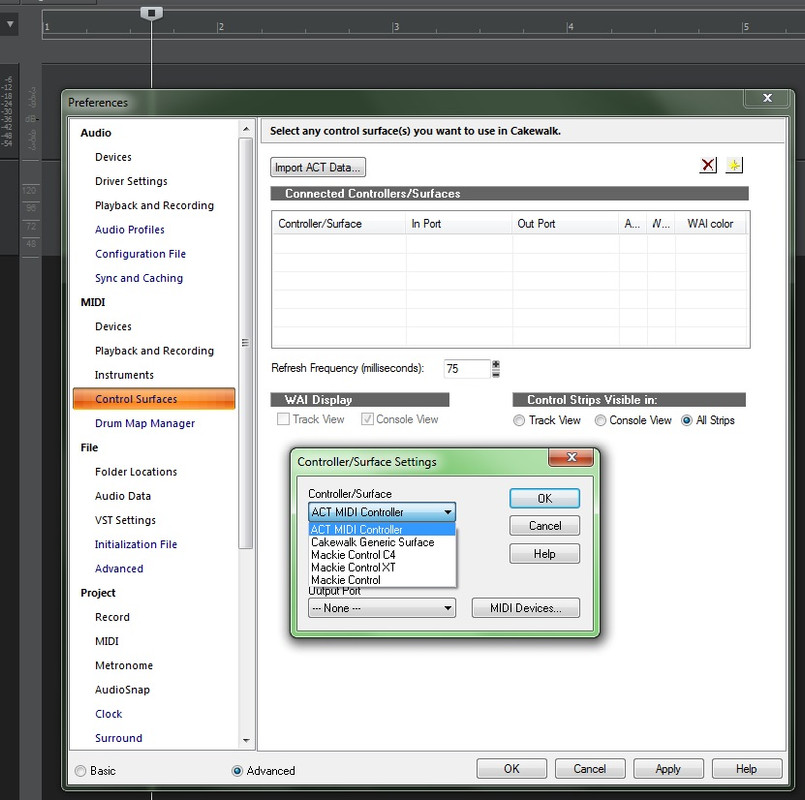Select MIDI Devices in the category list
The width and height of the screenshot is (805, 800).
[113, 327]
